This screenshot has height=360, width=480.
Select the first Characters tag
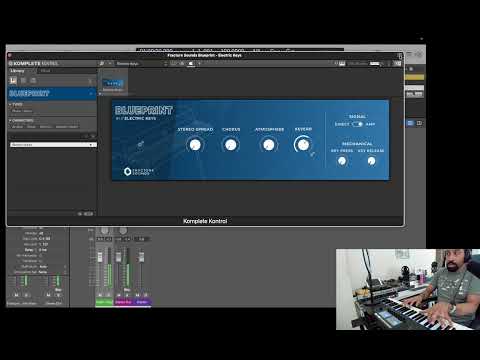click(x=17, y=127)
